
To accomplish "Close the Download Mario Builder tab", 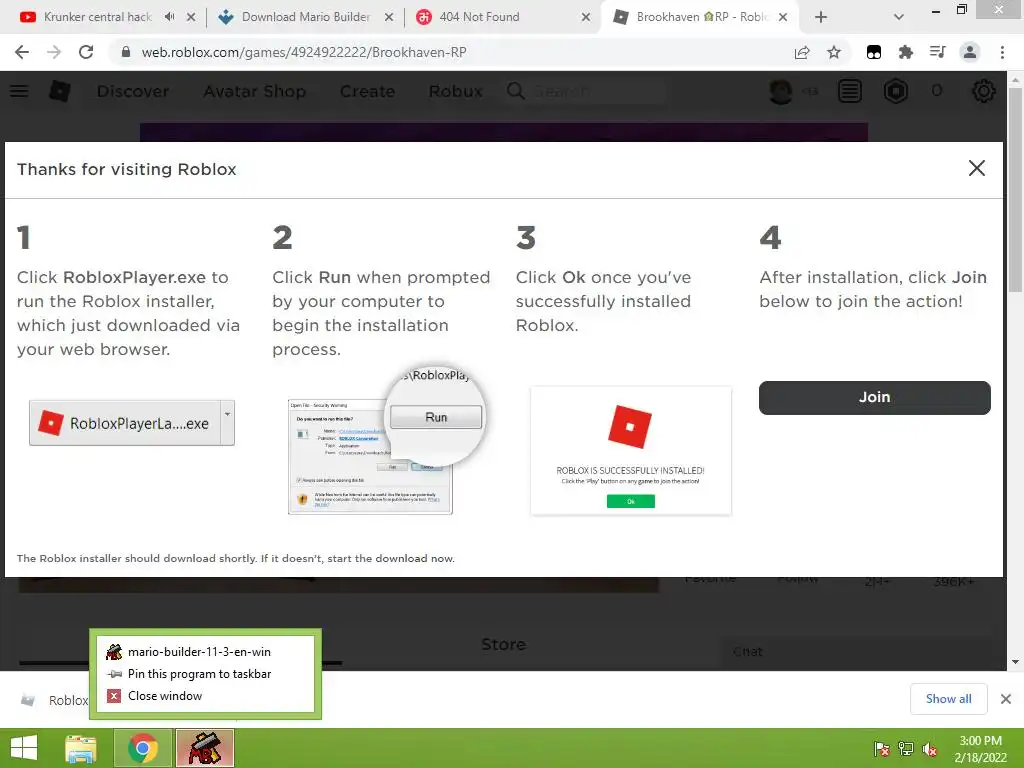I will click(389, 17).
